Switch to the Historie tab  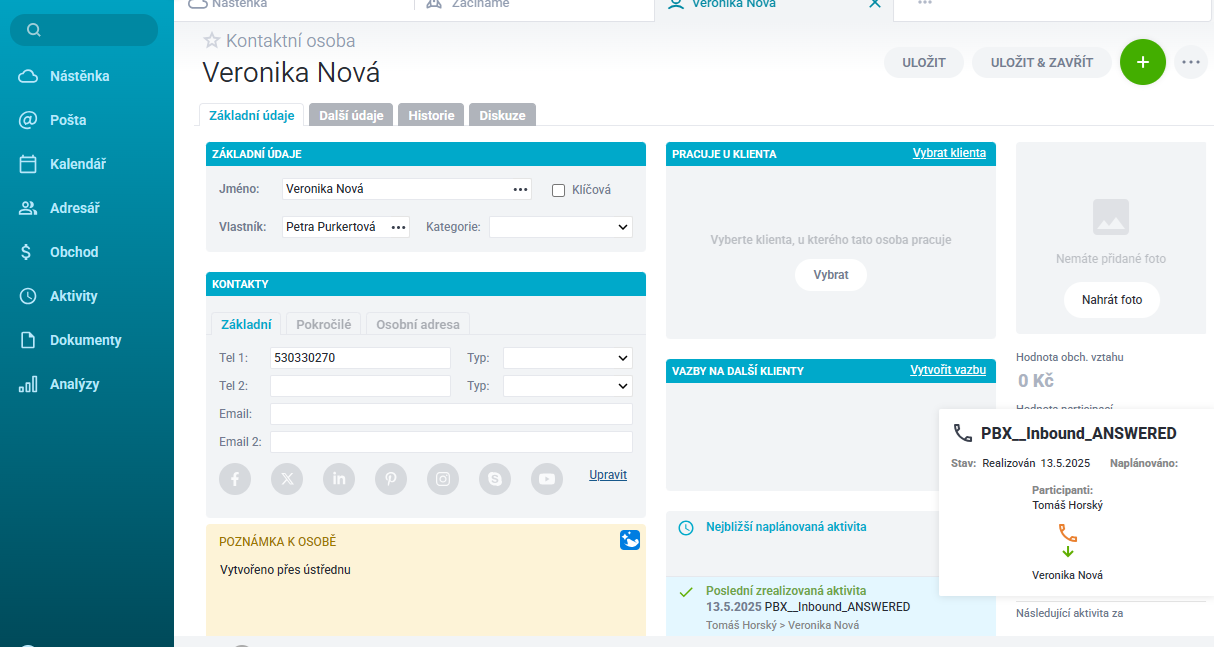point(431,115)
